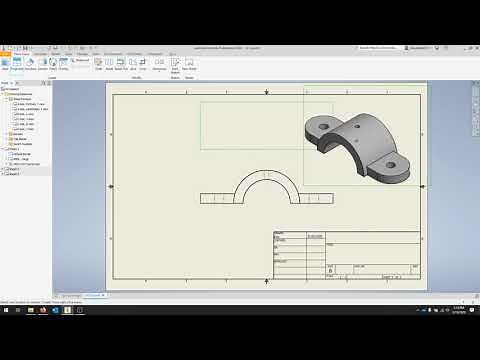Click the browser search icon
Image resolution: width=480 pixels, height=360 pixels.
click(43, 83)
